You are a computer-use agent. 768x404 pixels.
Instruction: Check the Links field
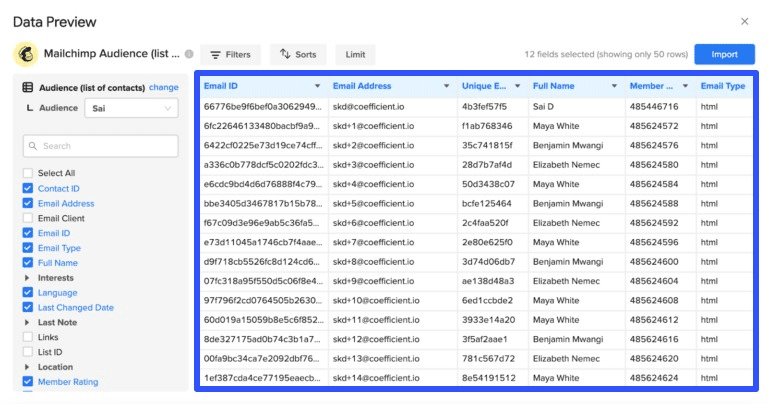coord(28,337)
